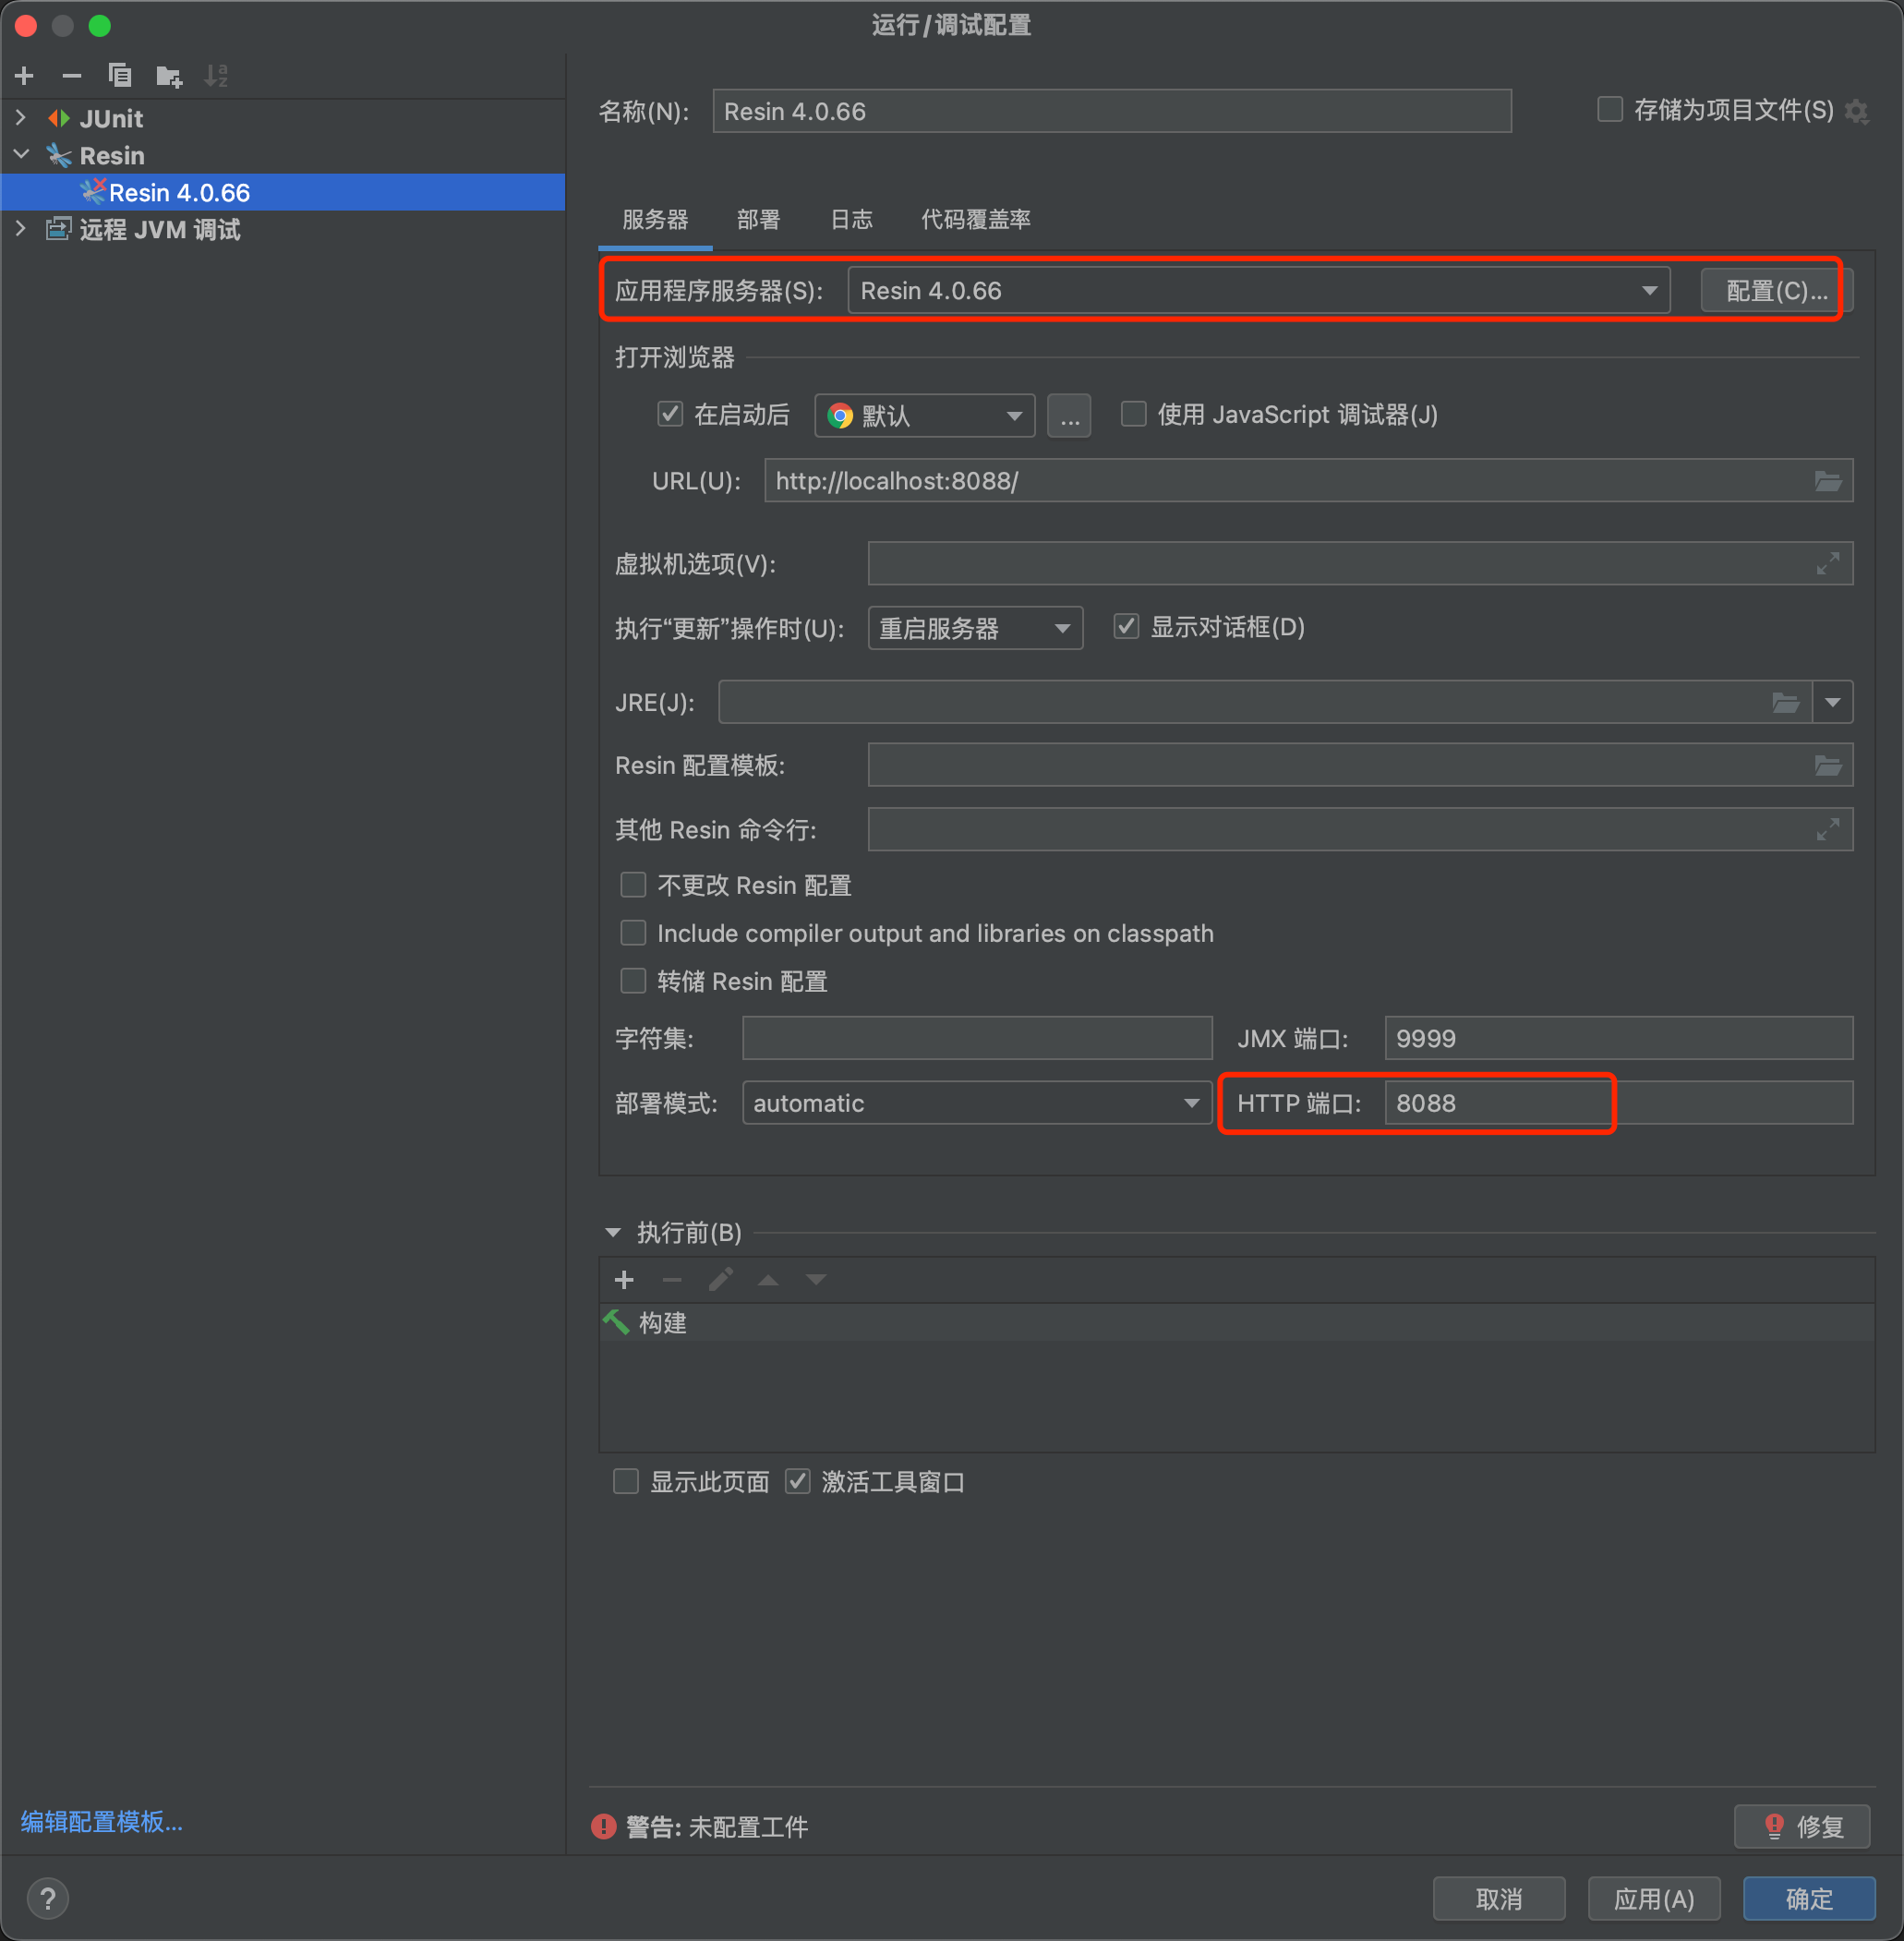Move before-launch task up
Screen dimensions: 1904x1941
pyautogui.click(x=768, y=1280)
